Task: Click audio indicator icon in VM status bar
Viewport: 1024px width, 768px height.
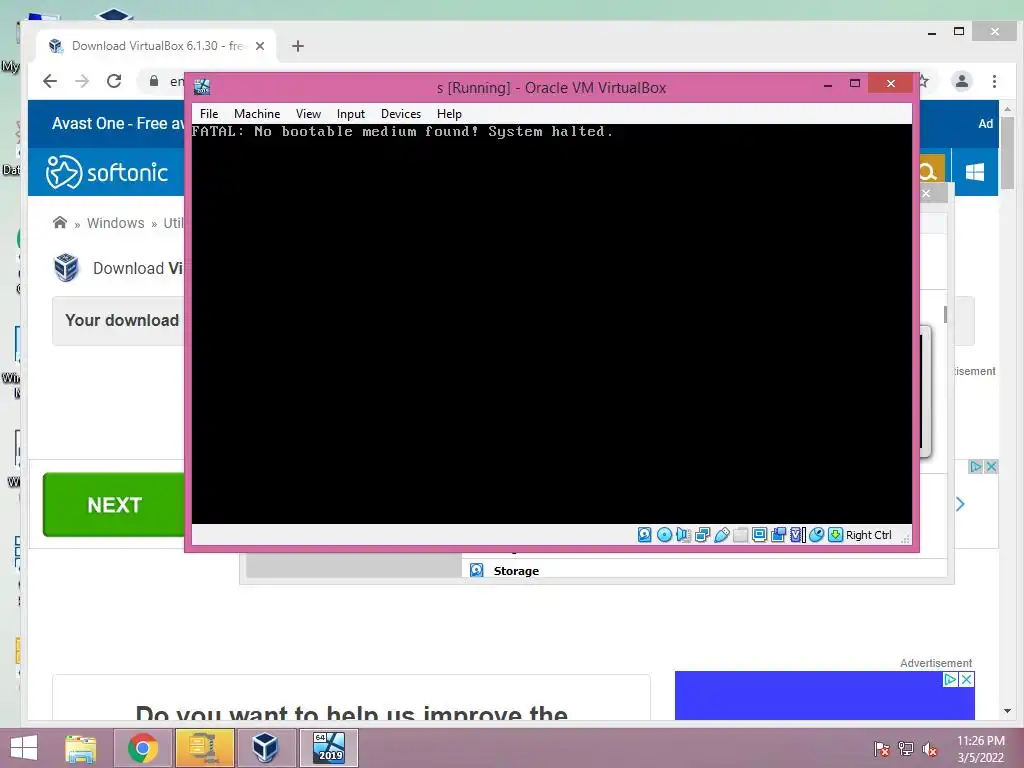Action: click(683, 535)
